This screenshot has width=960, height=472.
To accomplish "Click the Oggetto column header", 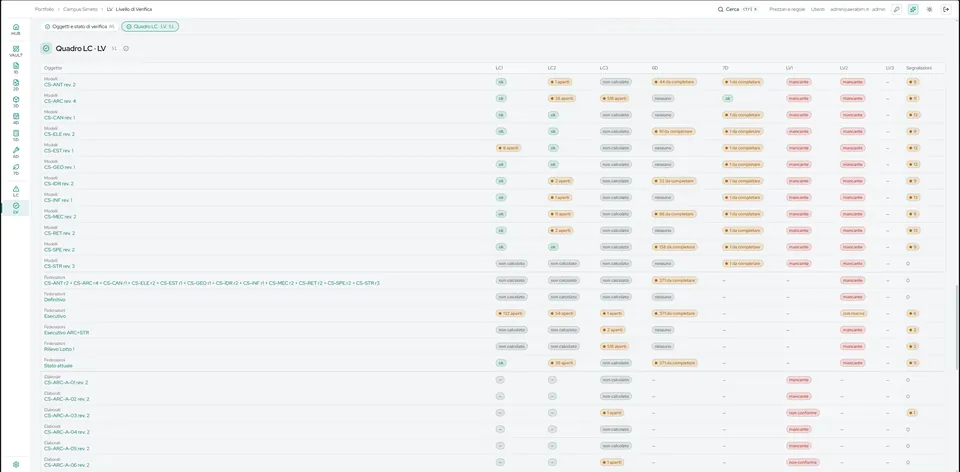I will click(53, 67).
